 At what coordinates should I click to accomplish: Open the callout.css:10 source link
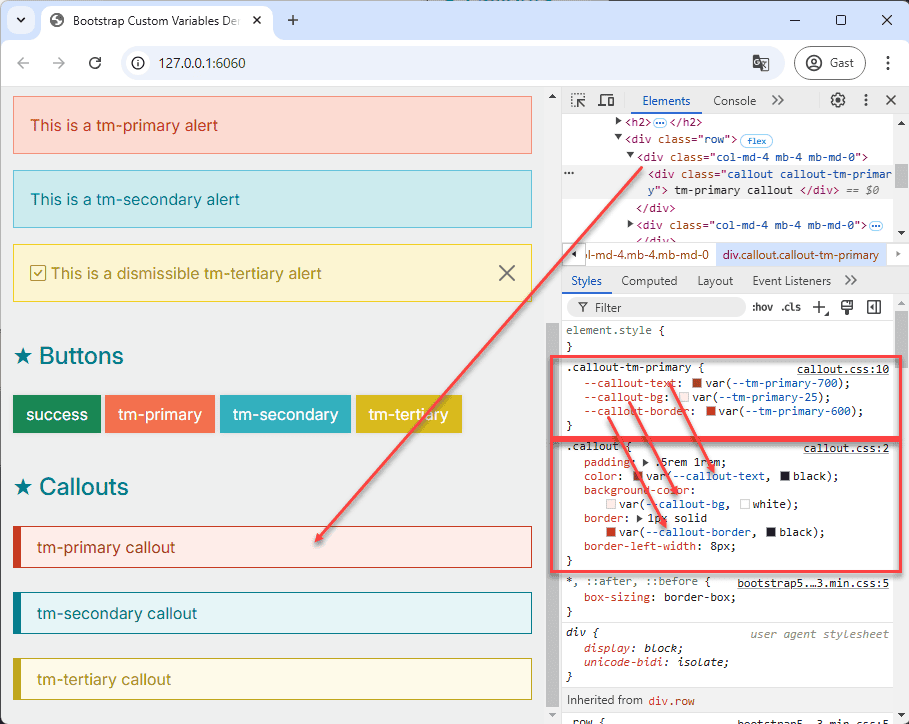(842, 369)
